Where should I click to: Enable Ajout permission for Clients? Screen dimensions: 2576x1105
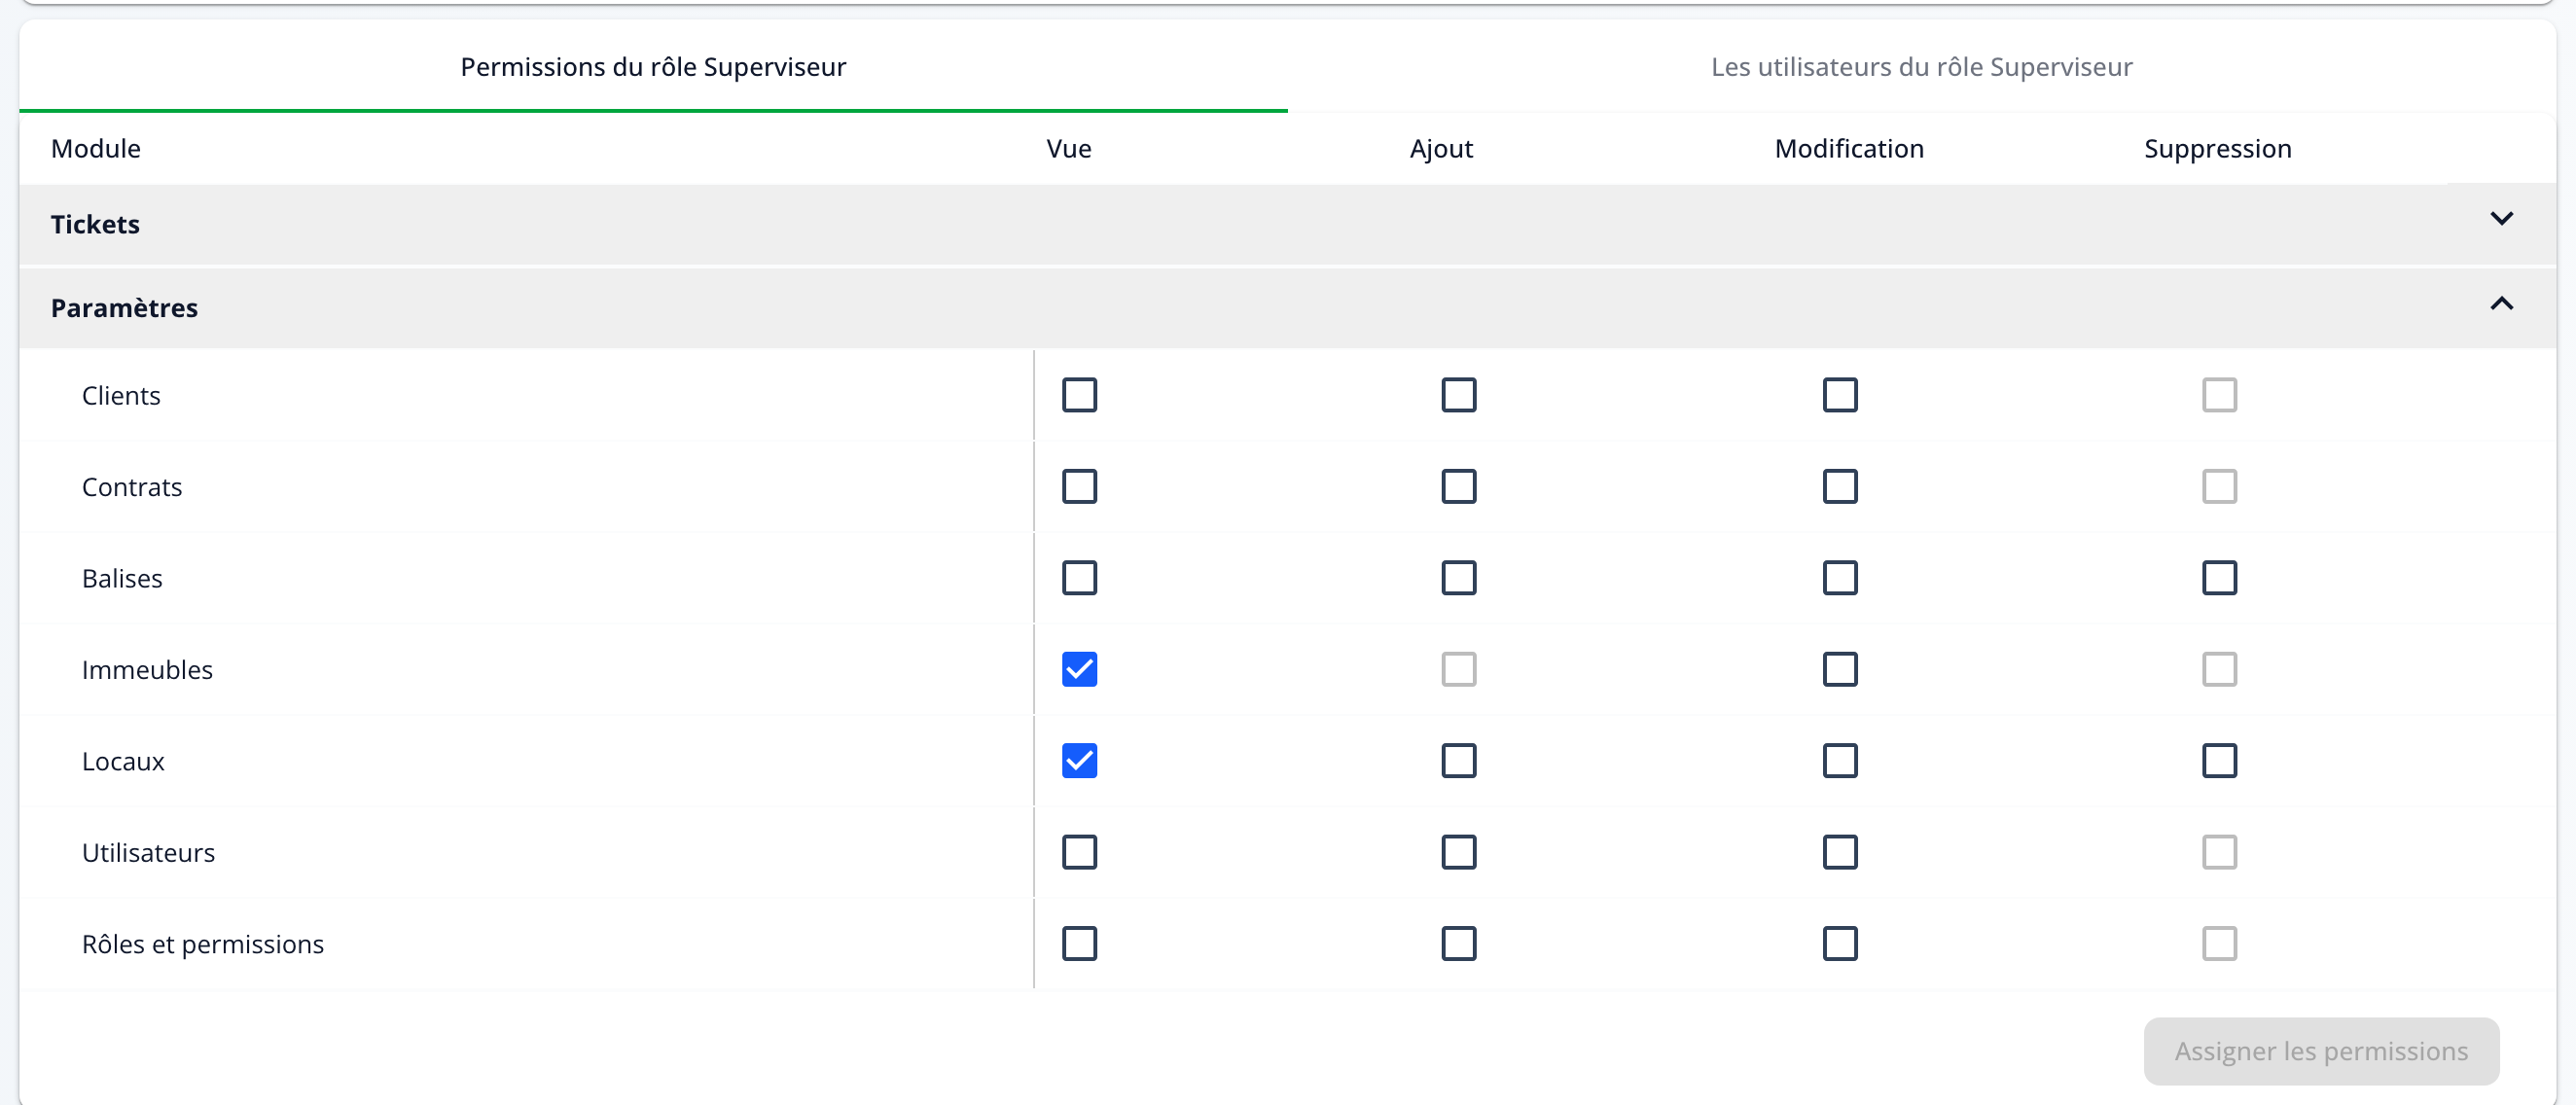click(1459, 395)
